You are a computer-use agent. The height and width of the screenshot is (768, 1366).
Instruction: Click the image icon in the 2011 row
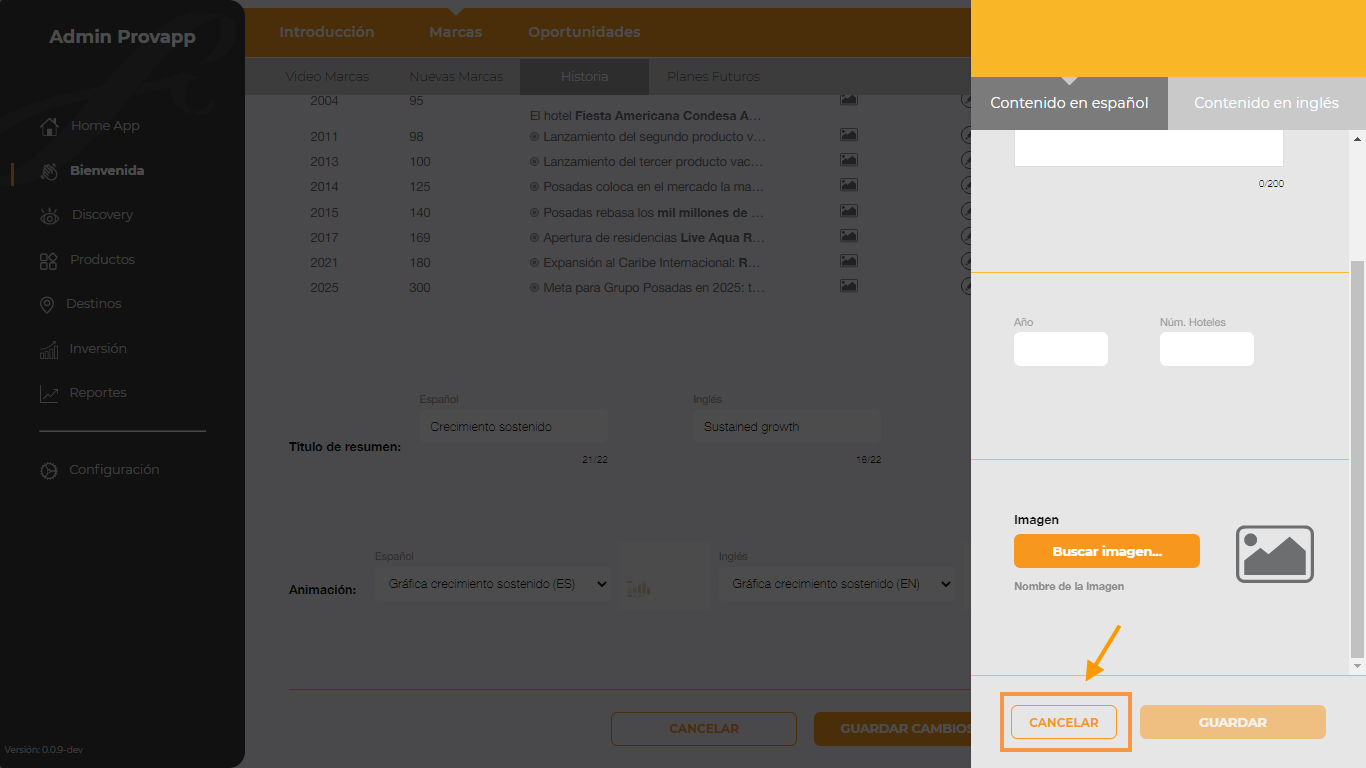pyautogui.click(x=849, y=135)
